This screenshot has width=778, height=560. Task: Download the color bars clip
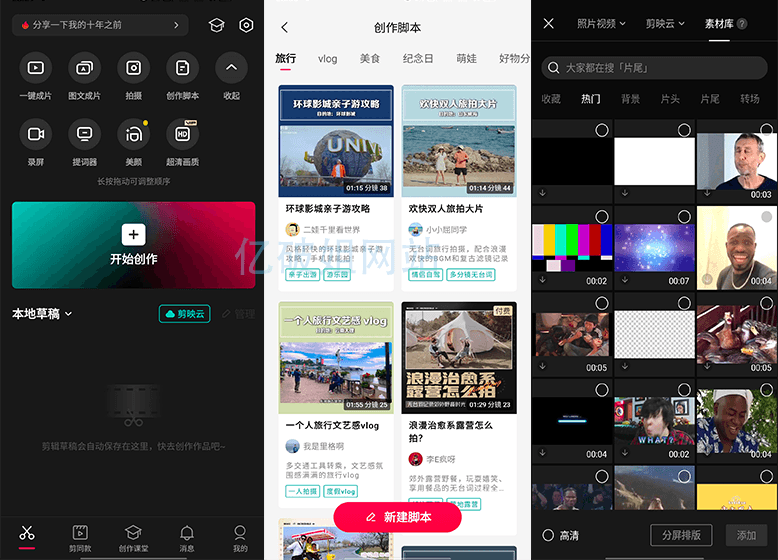click(x=543, y=280)
